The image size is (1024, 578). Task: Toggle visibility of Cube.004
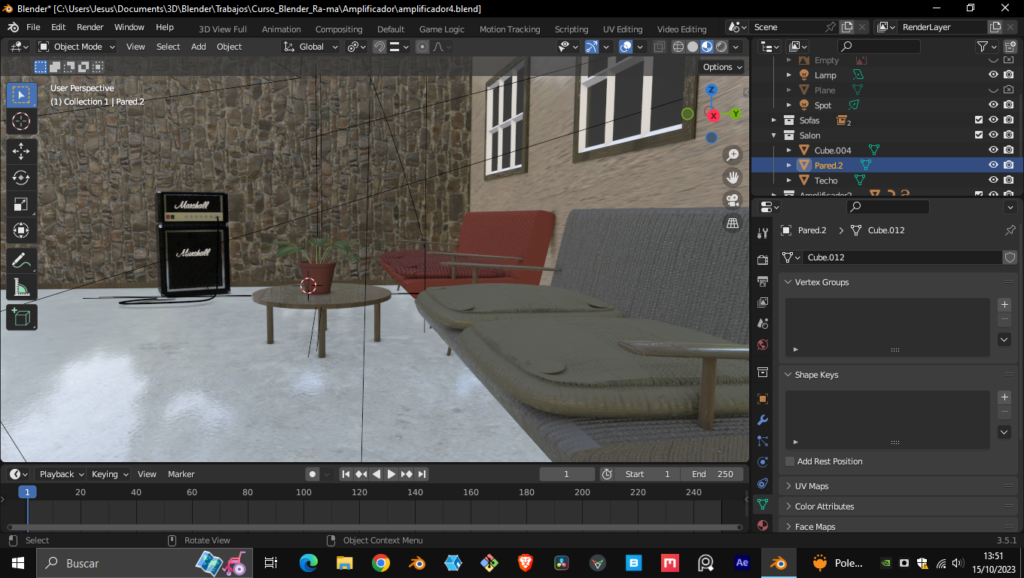coord(993,150)
